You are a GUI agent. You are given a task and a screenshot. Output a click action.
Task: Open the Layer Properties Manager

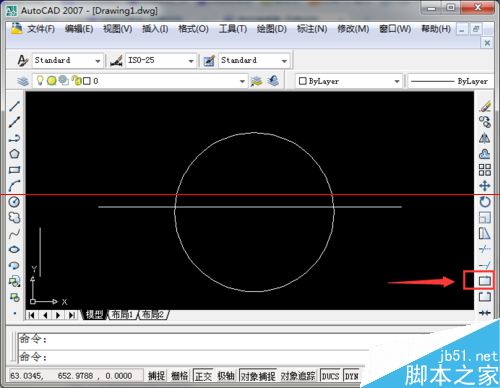[23, 81]
